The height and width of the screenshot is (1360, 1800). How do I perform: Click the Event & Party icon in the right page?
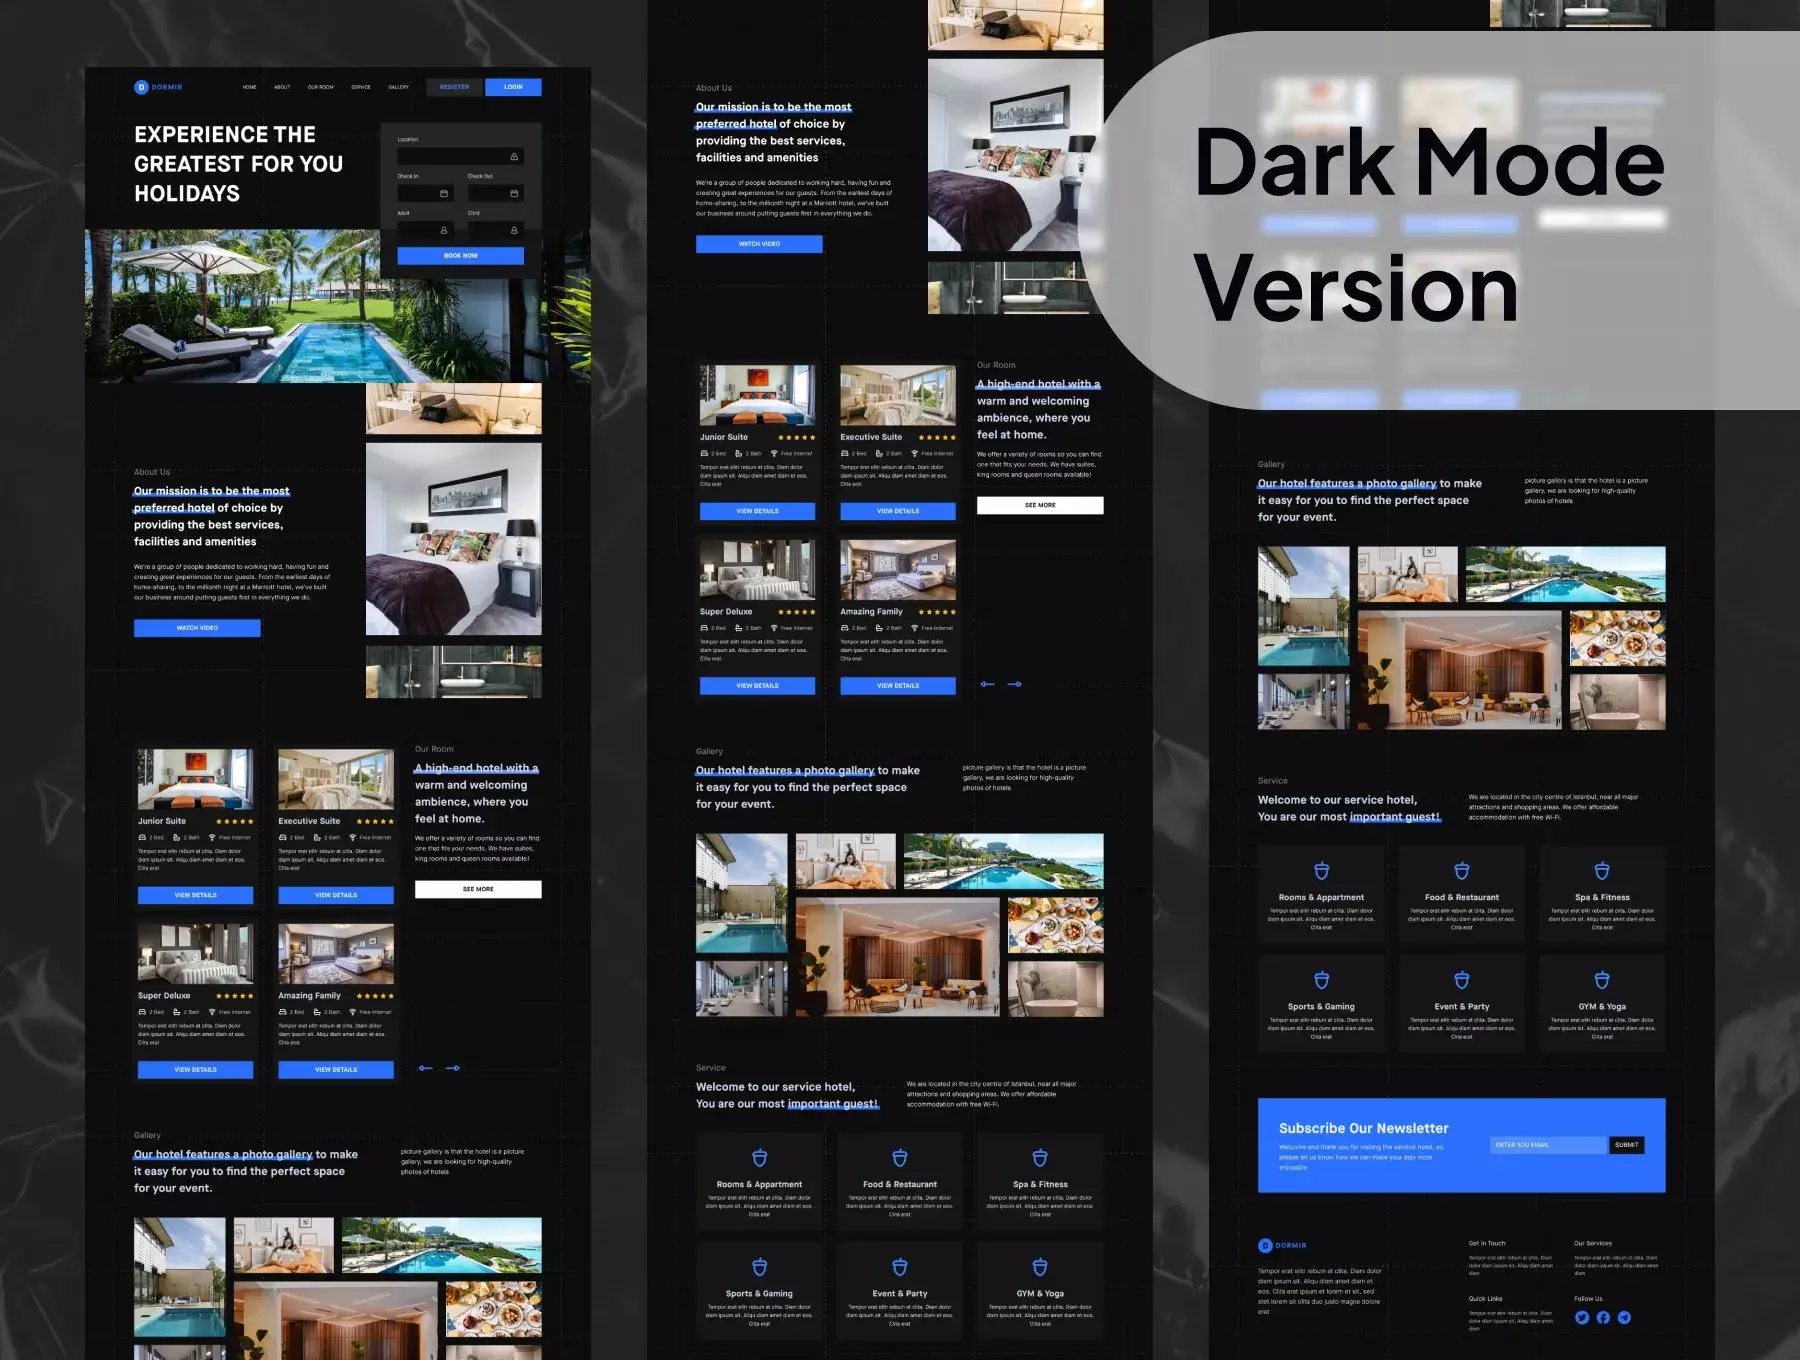(1462, 980)
